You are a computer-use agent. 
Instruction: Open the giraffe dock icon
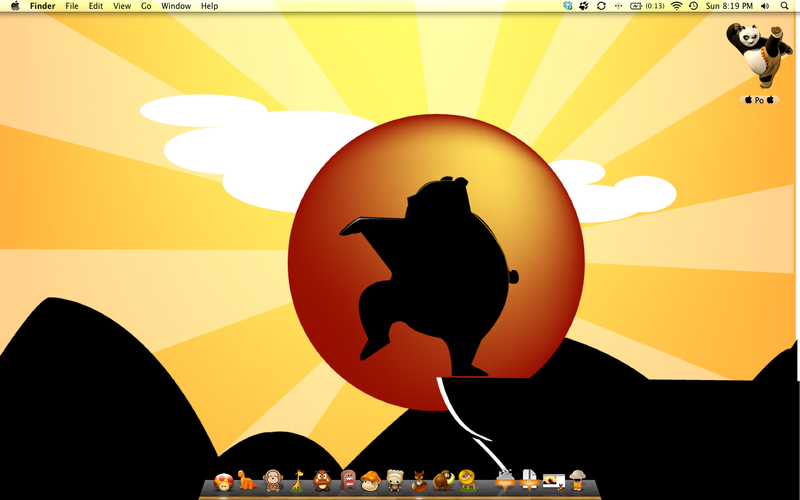(297, 481)
